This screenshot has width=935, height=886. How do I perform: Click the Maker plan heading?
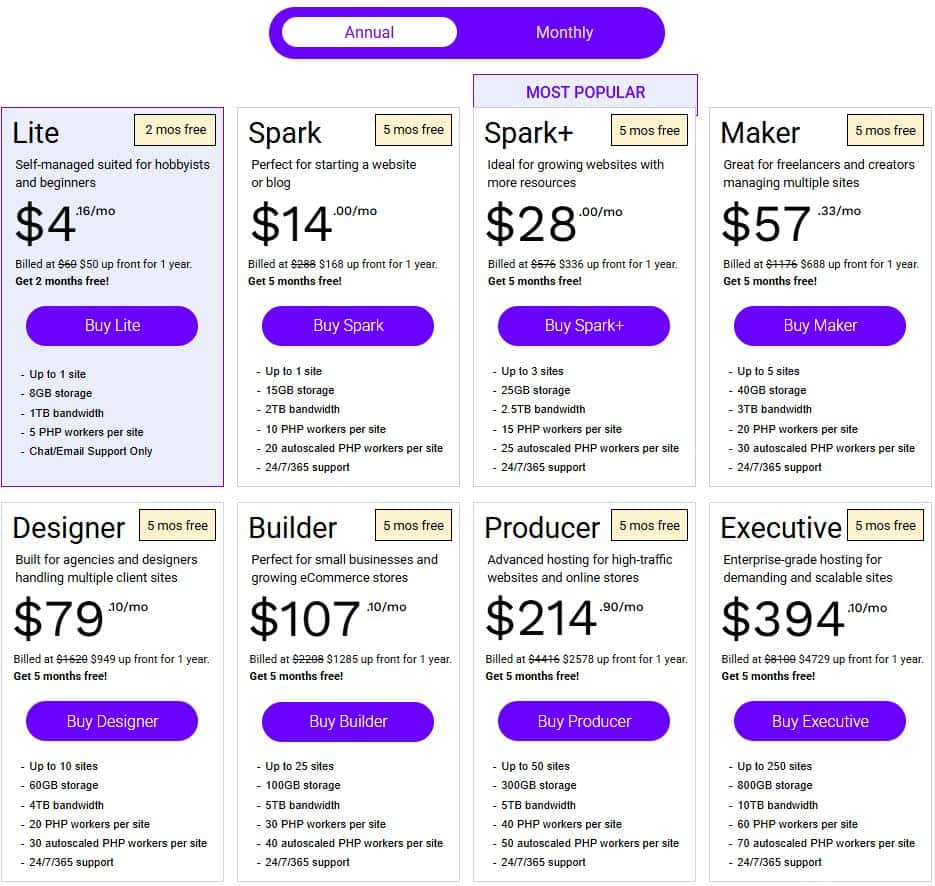(x=760, y=133)
